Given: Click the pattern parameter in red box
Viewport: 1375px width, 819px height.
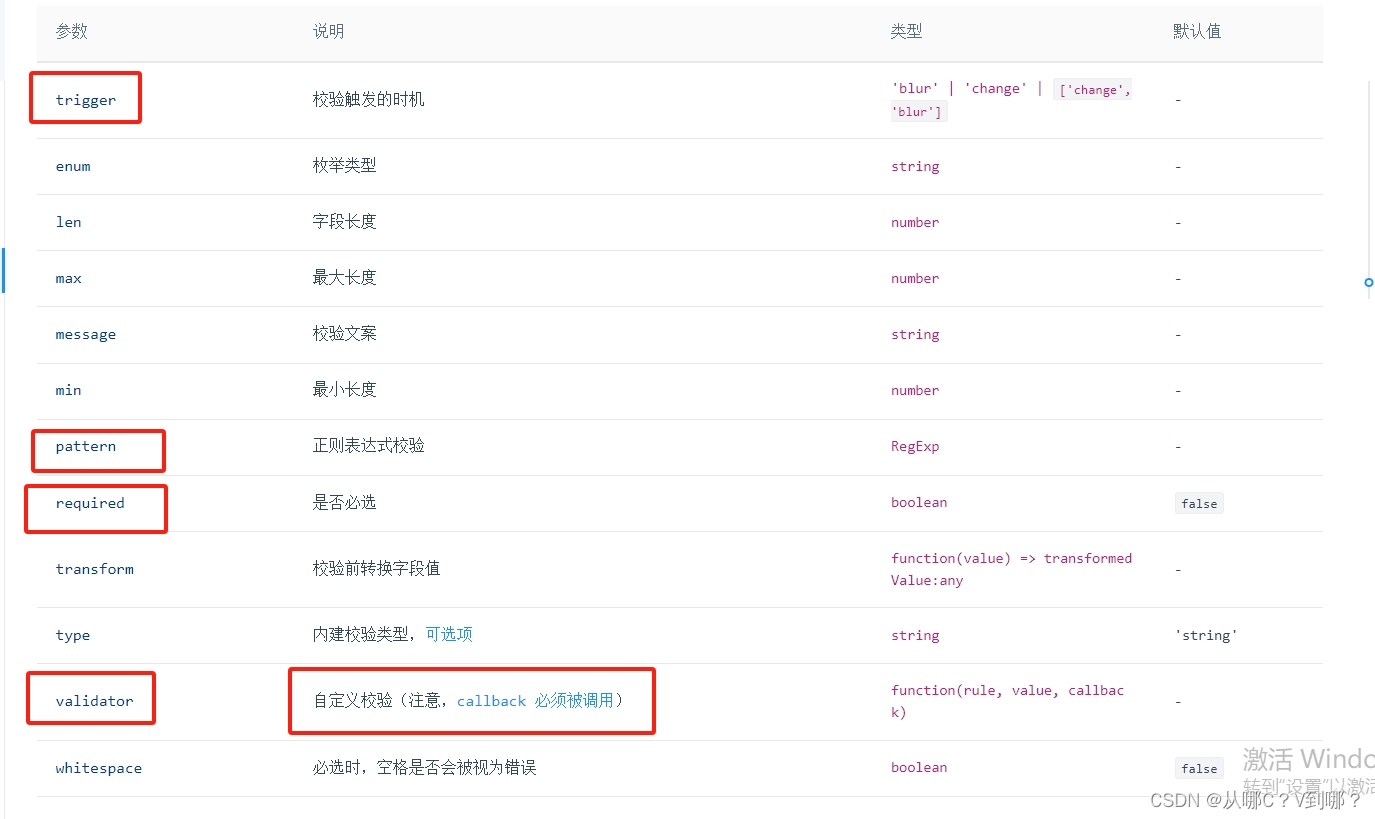Looking at the screenshot, I should pos(84,445).
